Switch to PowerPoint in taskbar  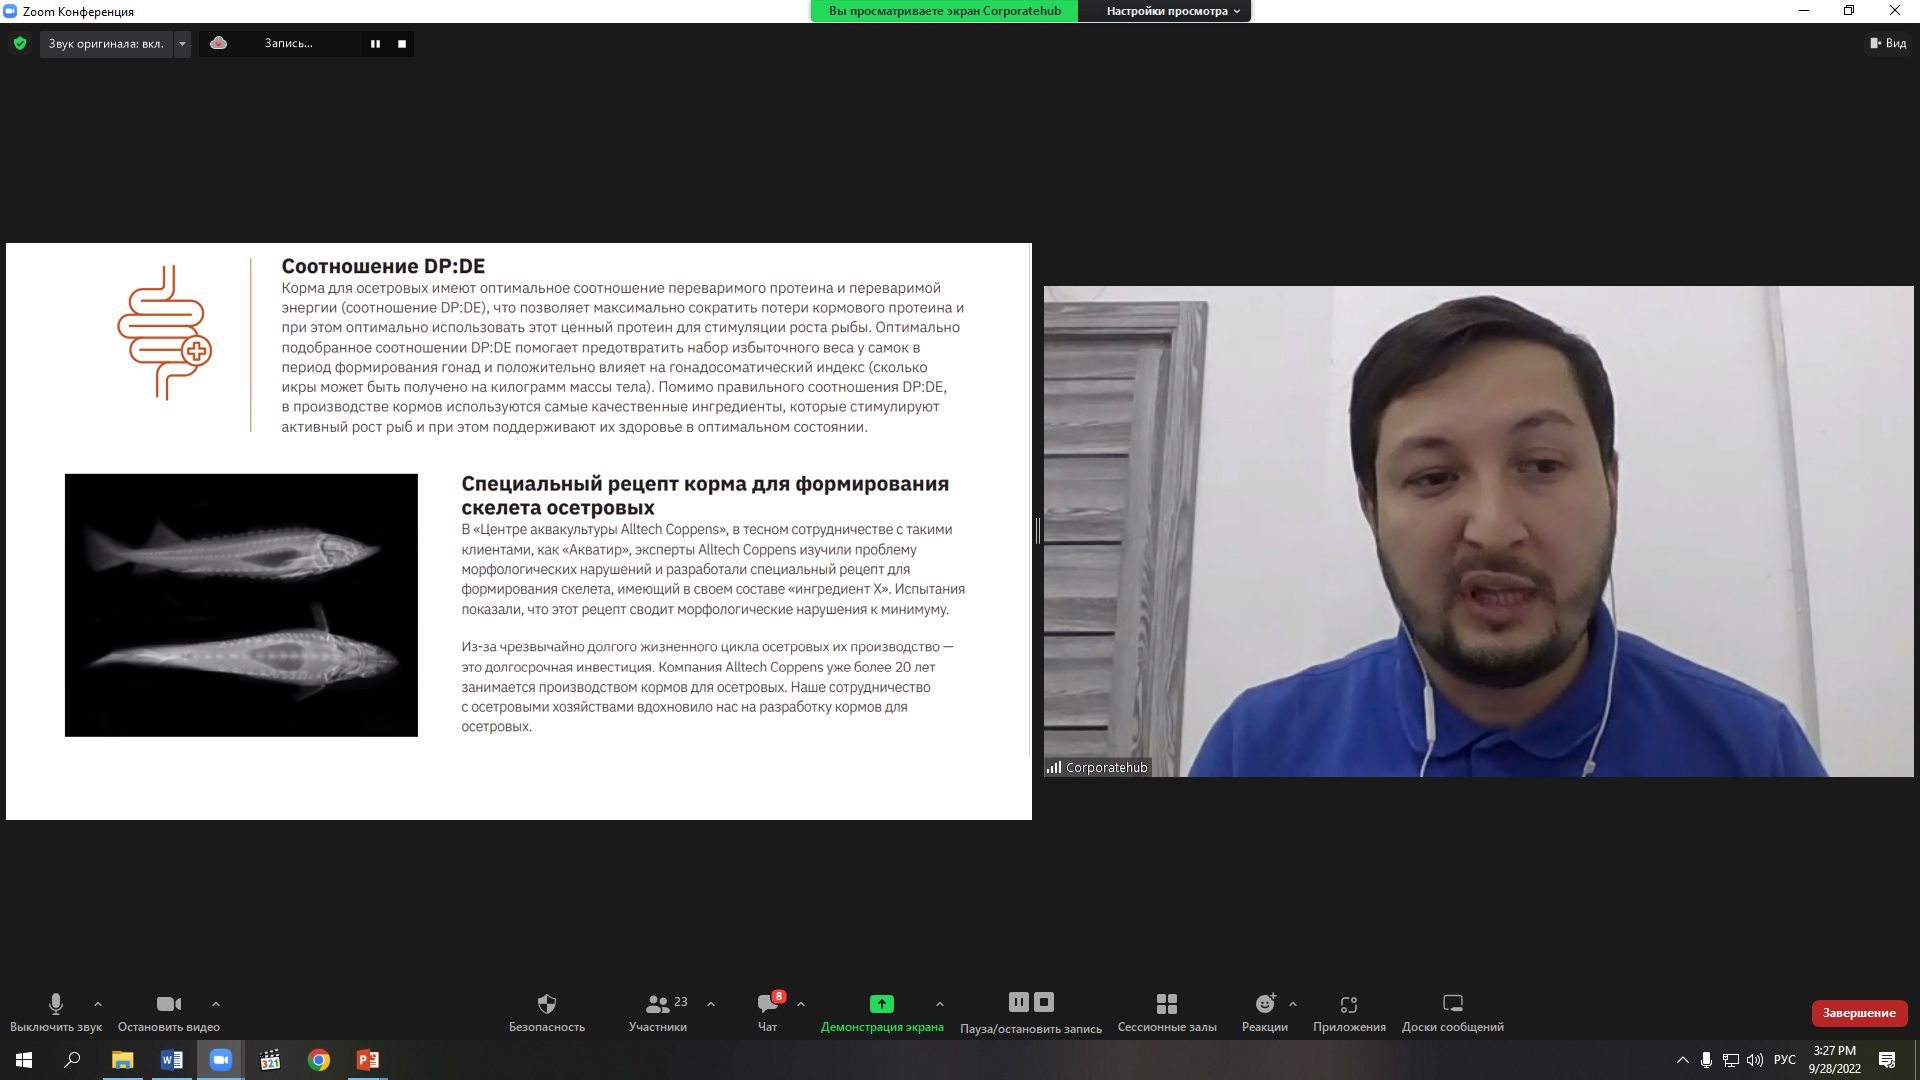[368, 1060]
